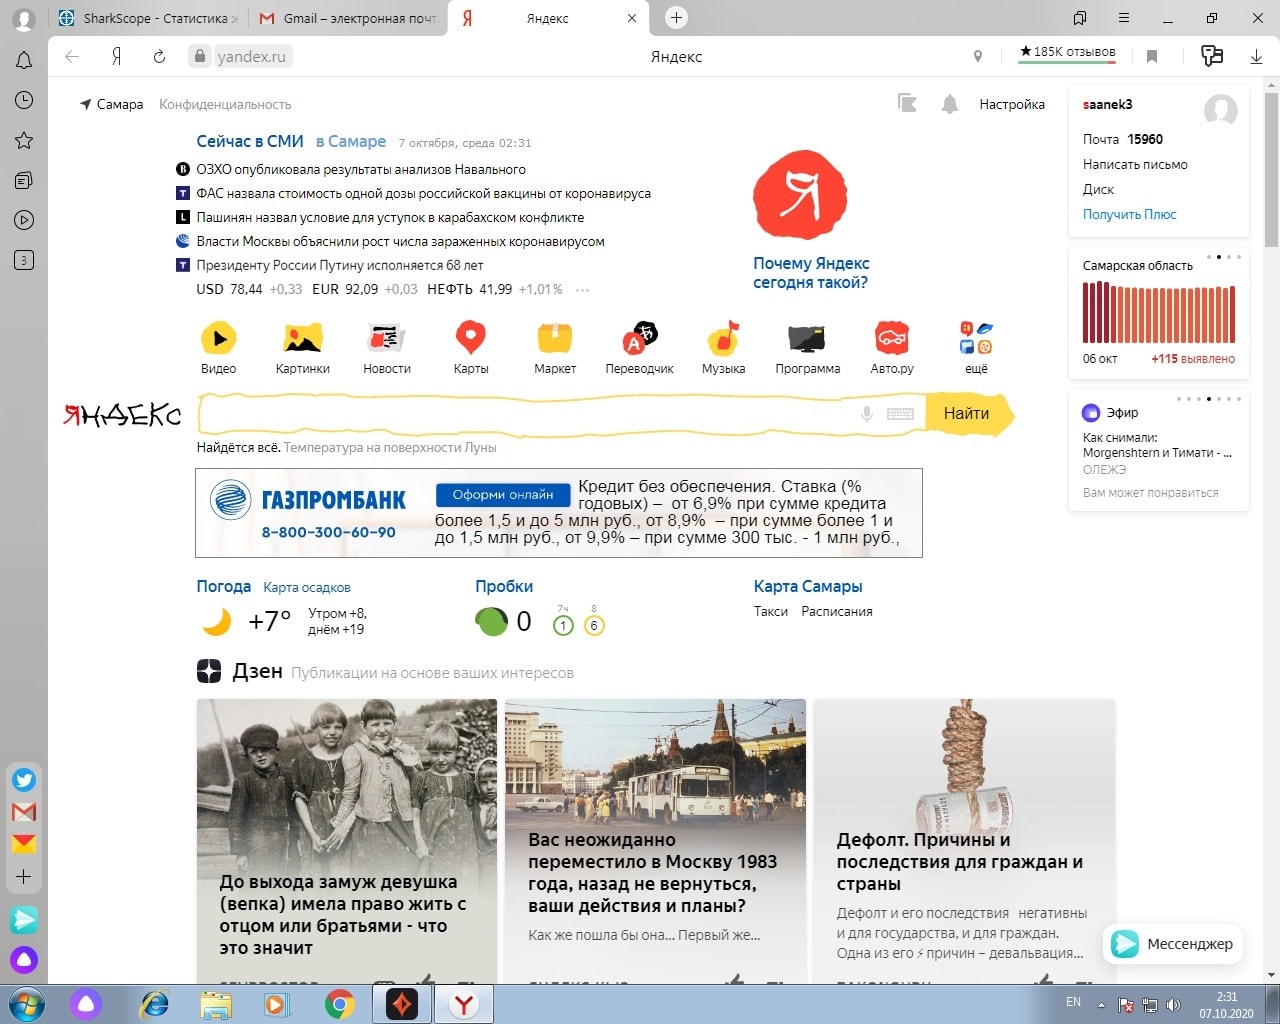Click the 'Оформи онлайн' ad button
Screen dimensions: 1280x1024
[x=503, y=494]
